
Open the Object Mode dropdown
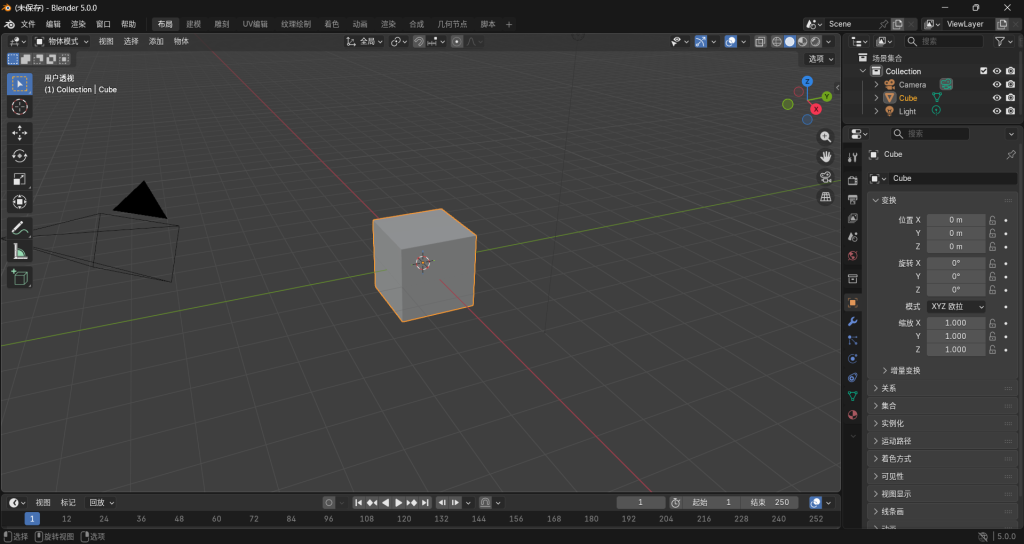point(62,41)
